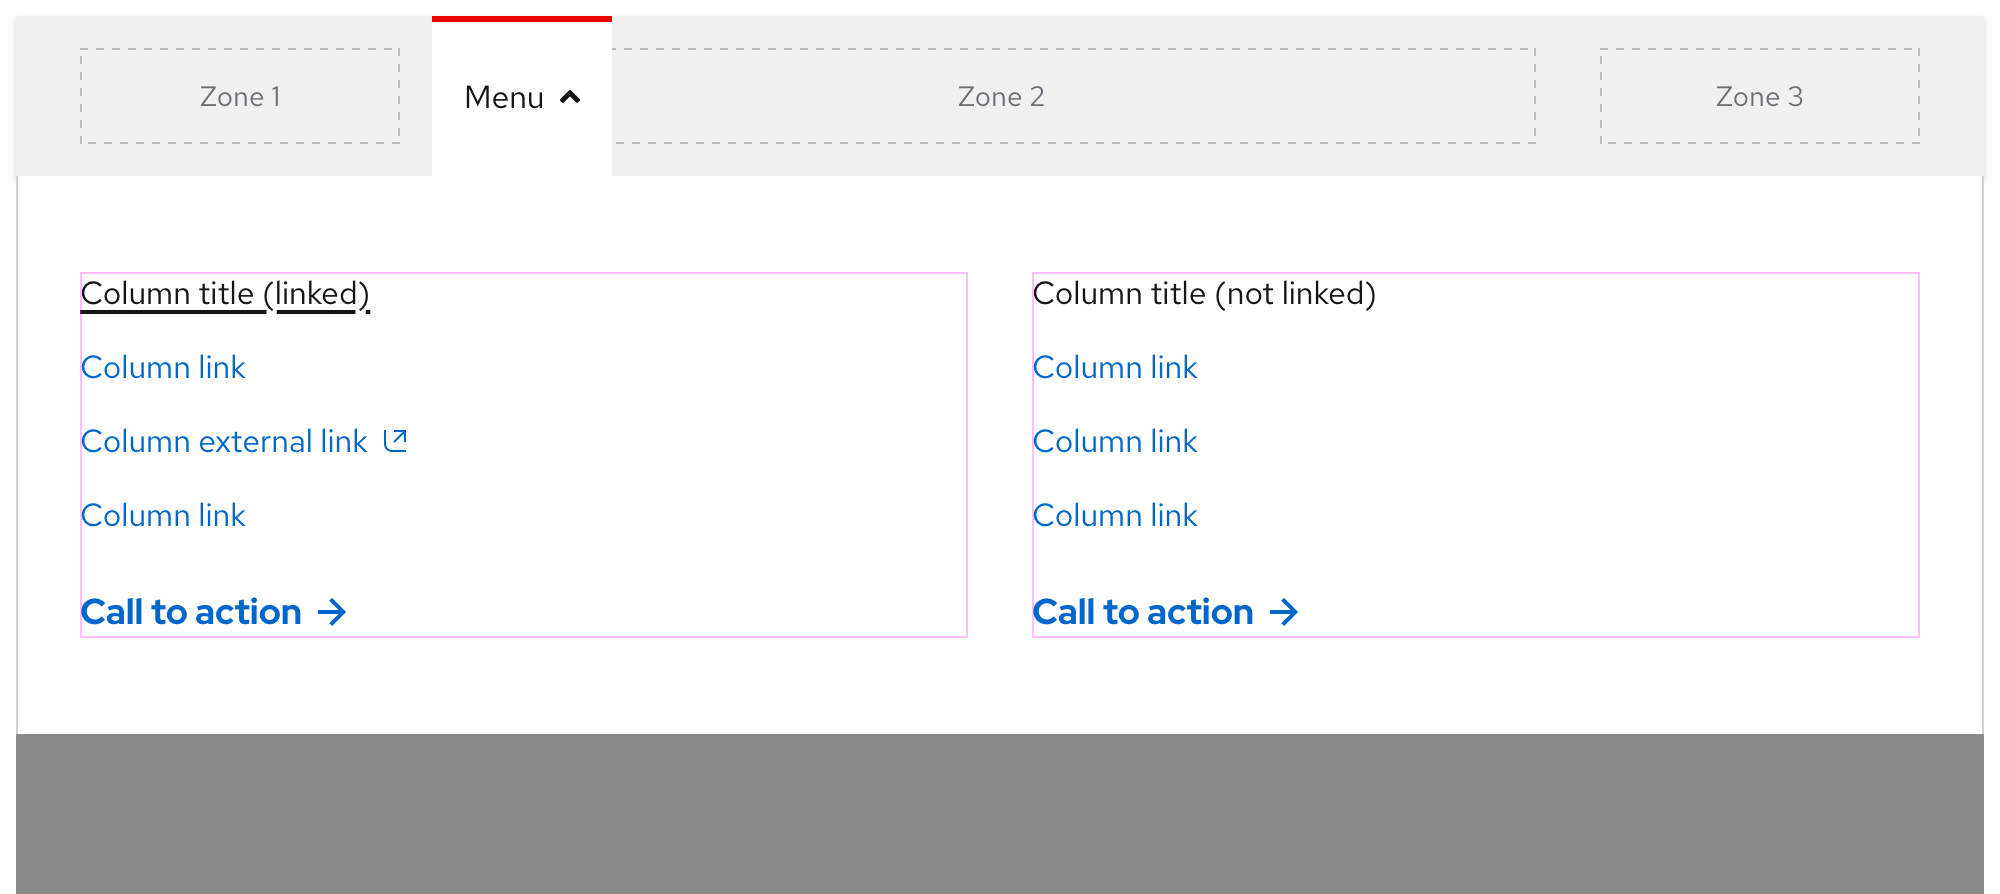Click the last Column link in the left column

tap(163, 515)
